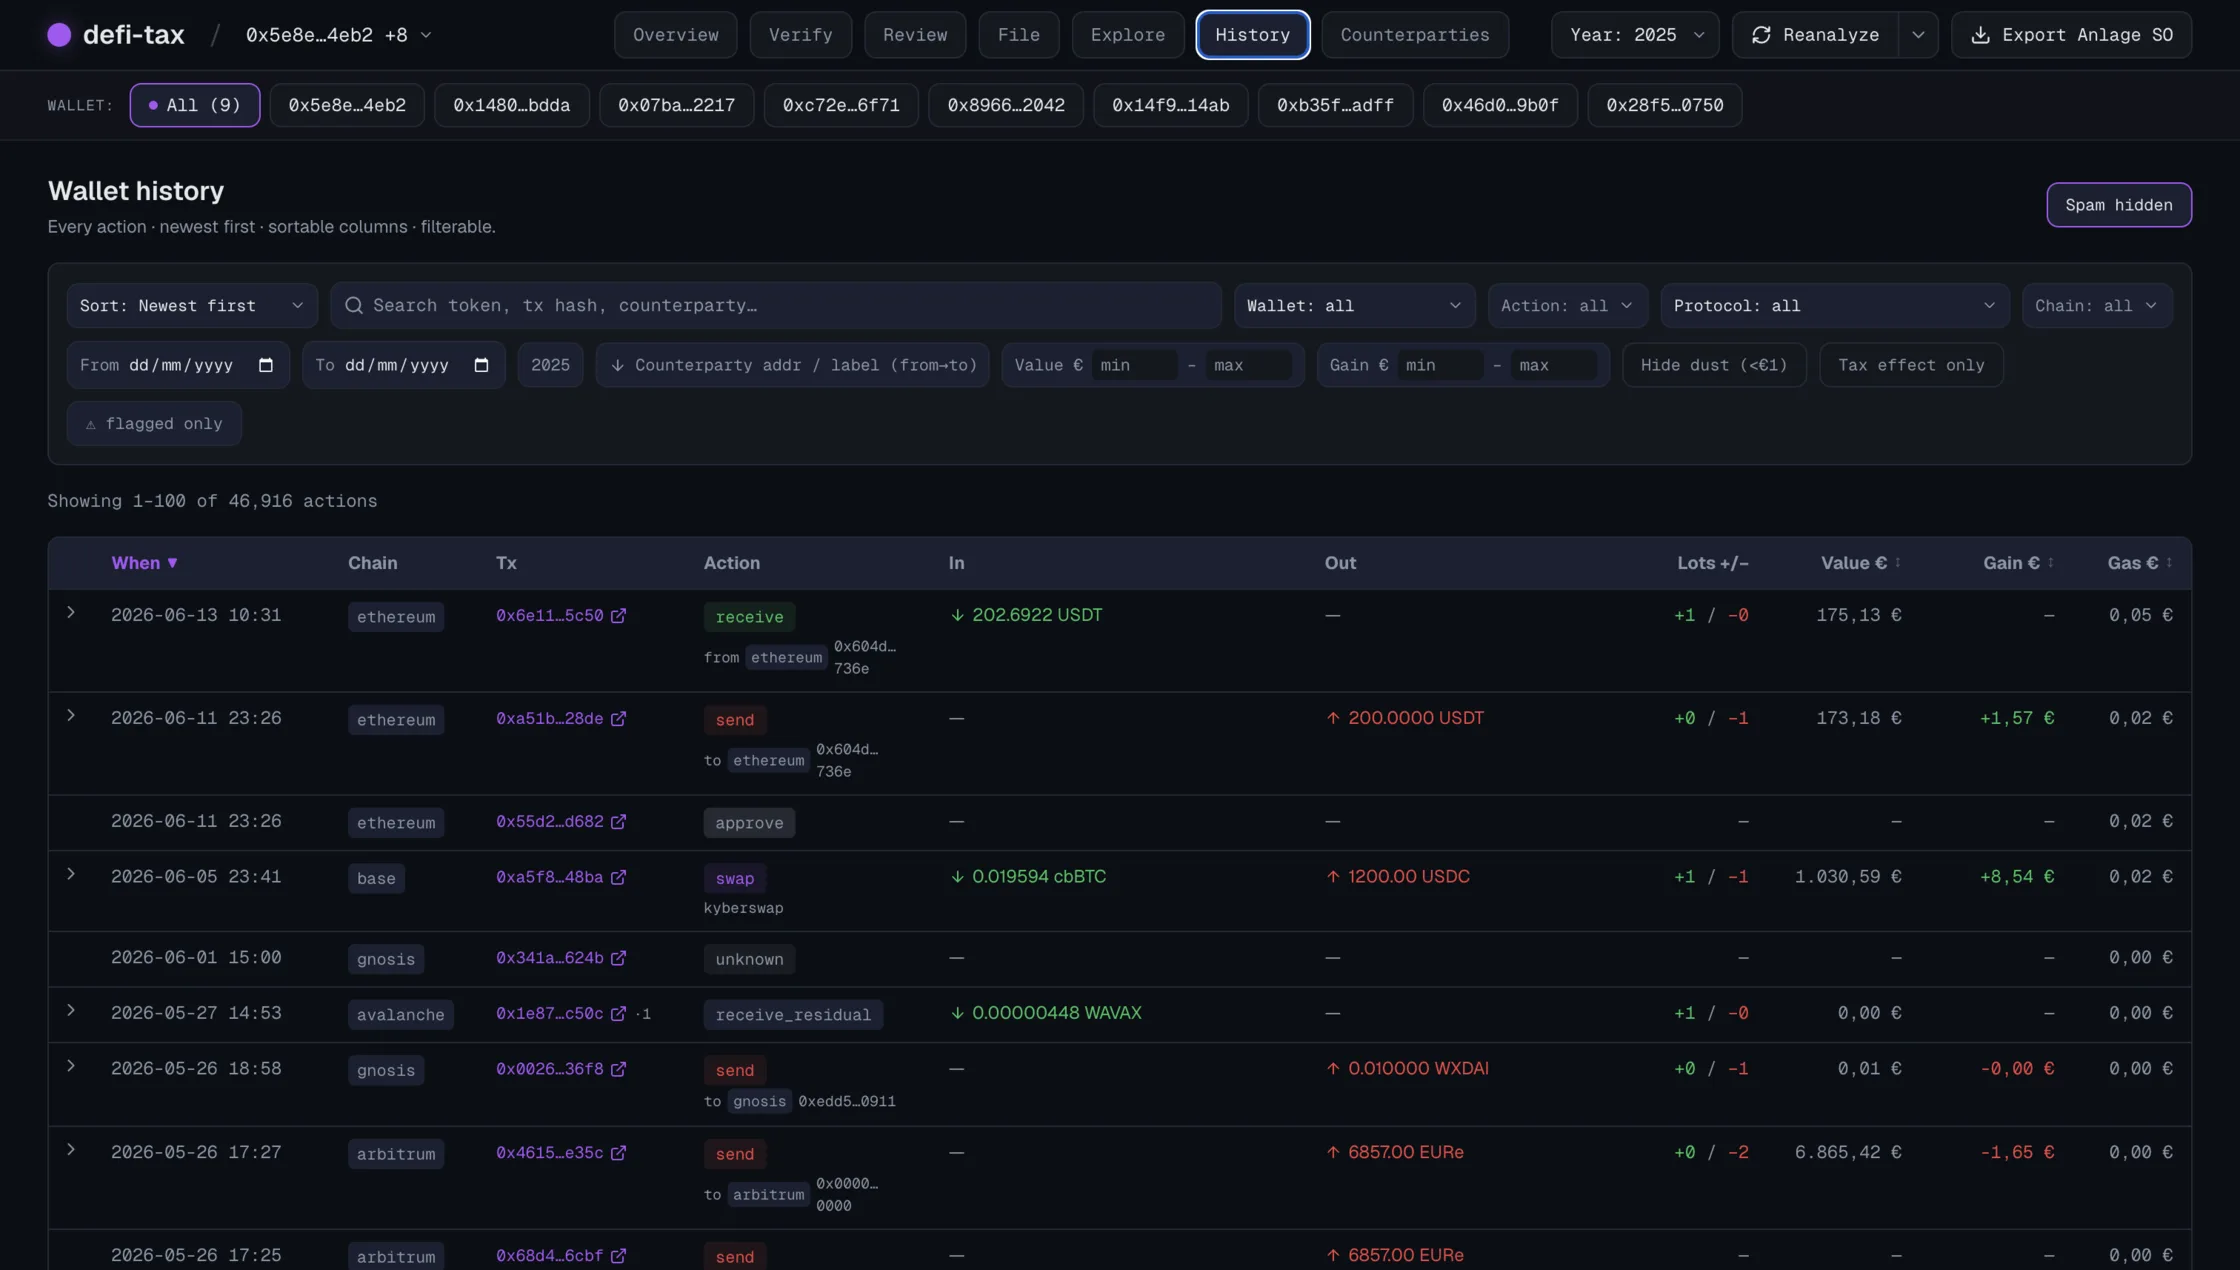
Task: Click the Reanalyze refresh icon
Action: pos(1761,35)
